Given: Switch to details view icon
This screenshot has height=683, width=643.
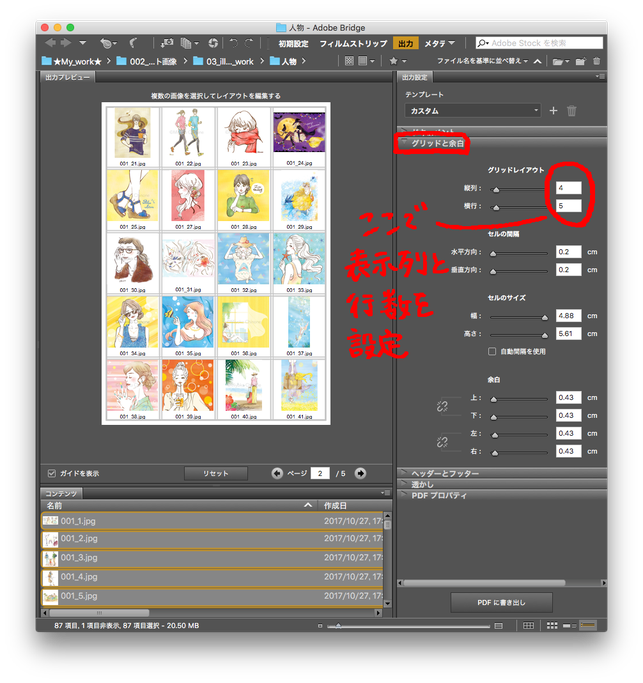Looking at the screenshot, I should [x=569, y=626].
